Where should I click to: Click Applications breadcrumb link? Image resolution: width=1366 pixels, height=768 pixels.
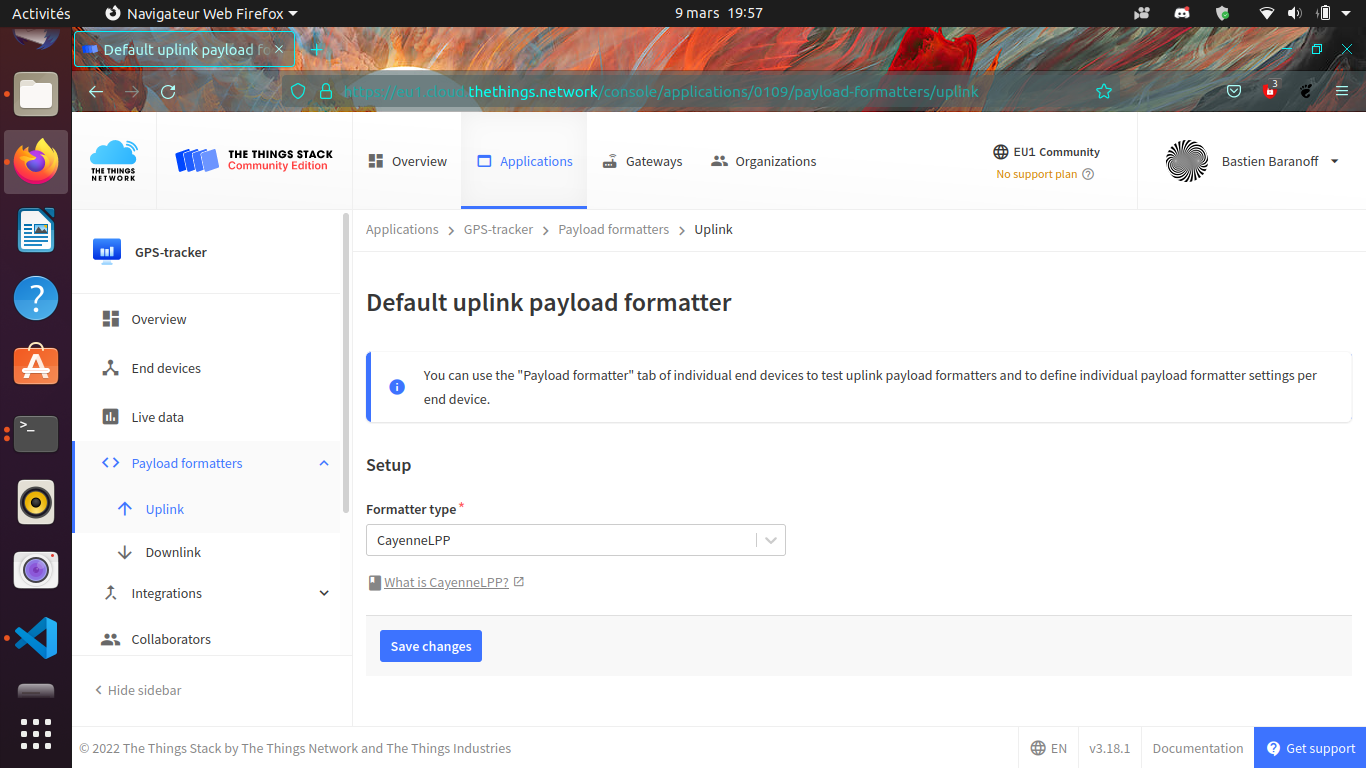coord(402,229)
